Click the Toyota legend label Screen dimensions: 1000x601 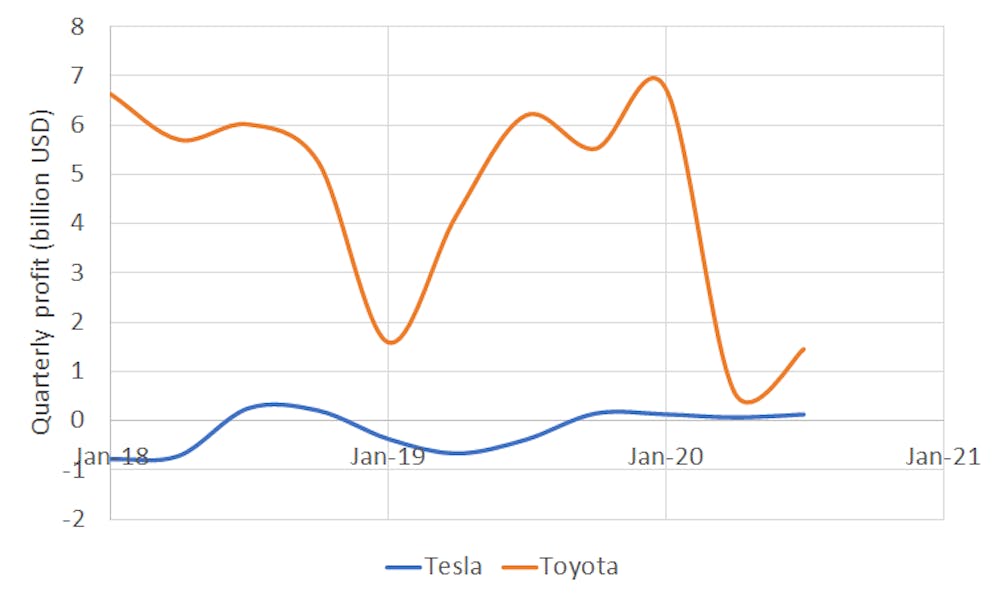[x=579, y=567]
